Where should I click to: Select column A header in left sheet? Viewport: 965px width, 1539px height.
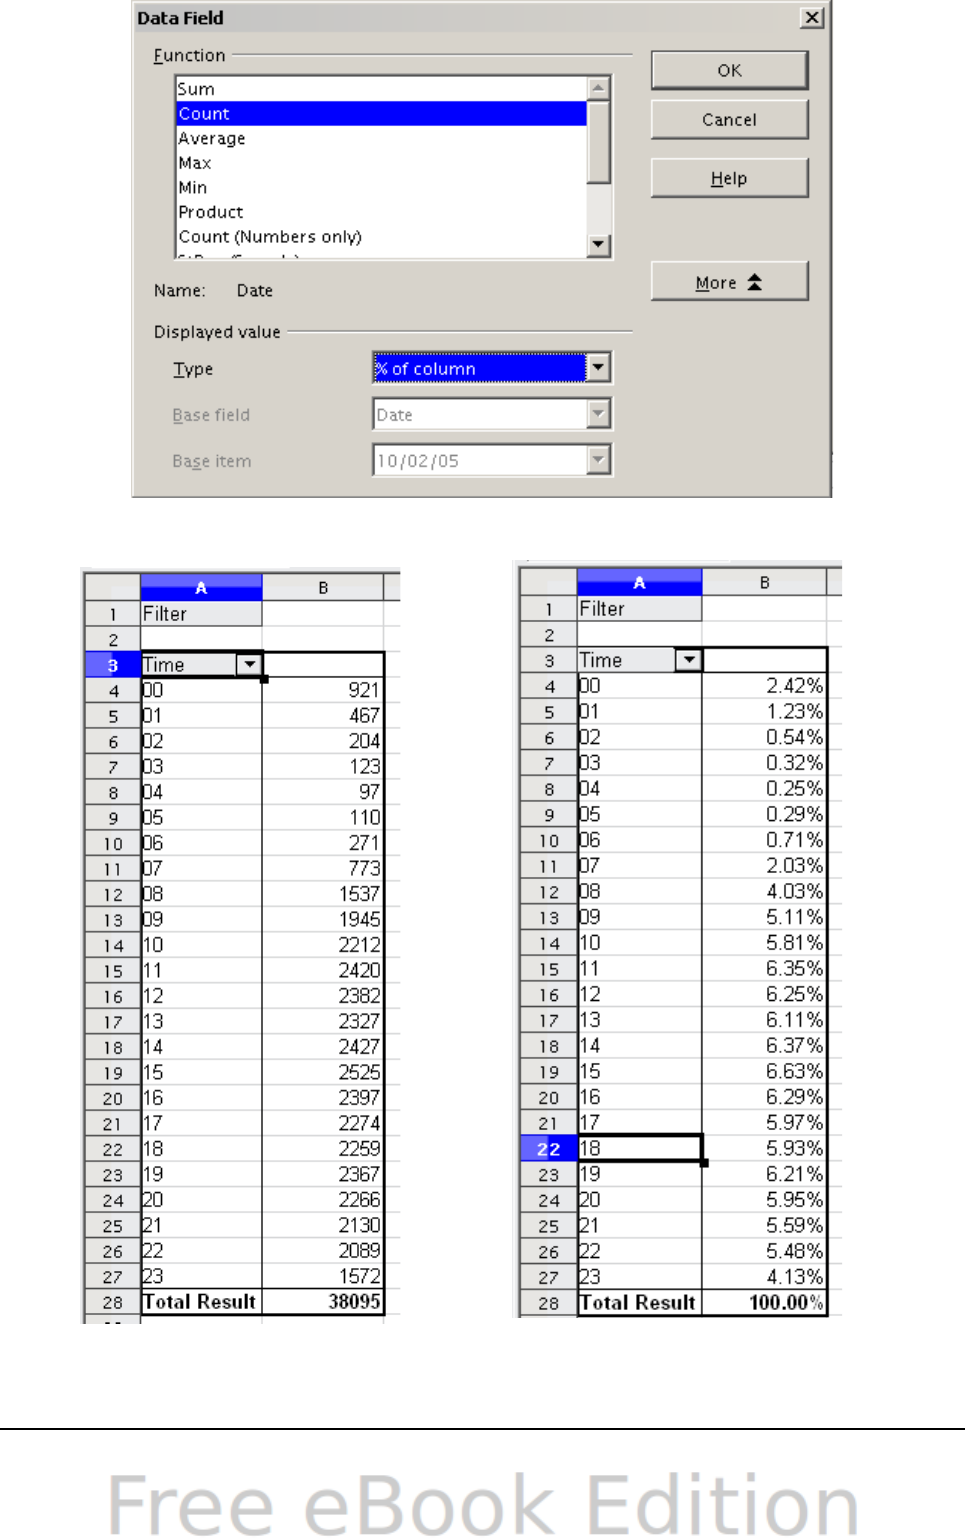[201, 587]
